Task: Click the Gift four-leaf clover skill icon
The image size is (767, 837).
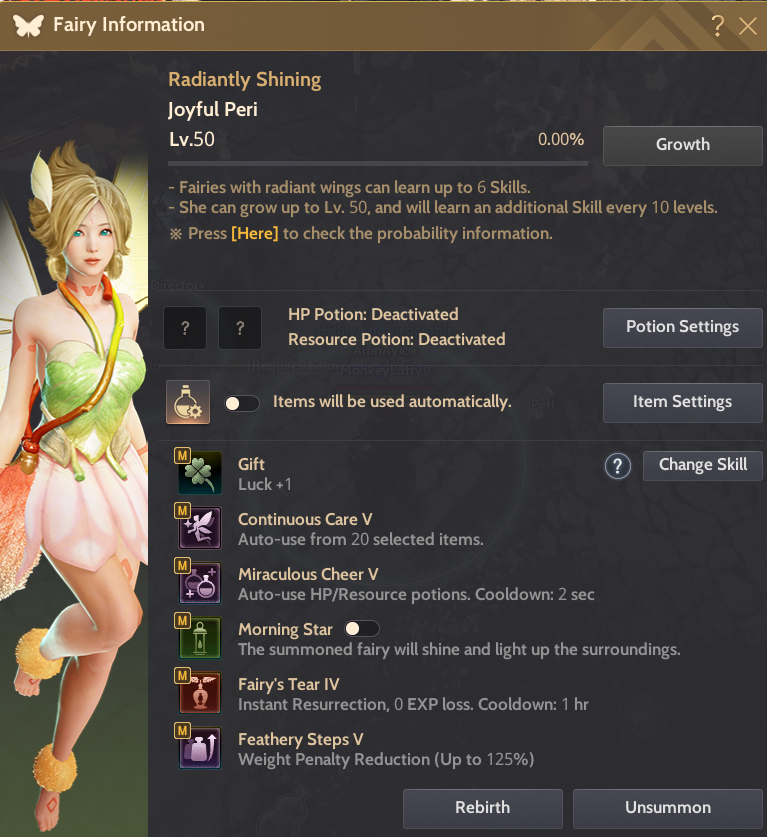Action: coord(200,473)
